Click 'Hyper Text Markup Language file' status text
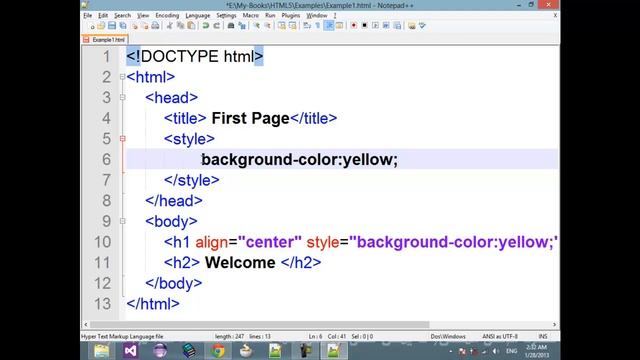Screen dimensions: 640x360 click(122, 336)
